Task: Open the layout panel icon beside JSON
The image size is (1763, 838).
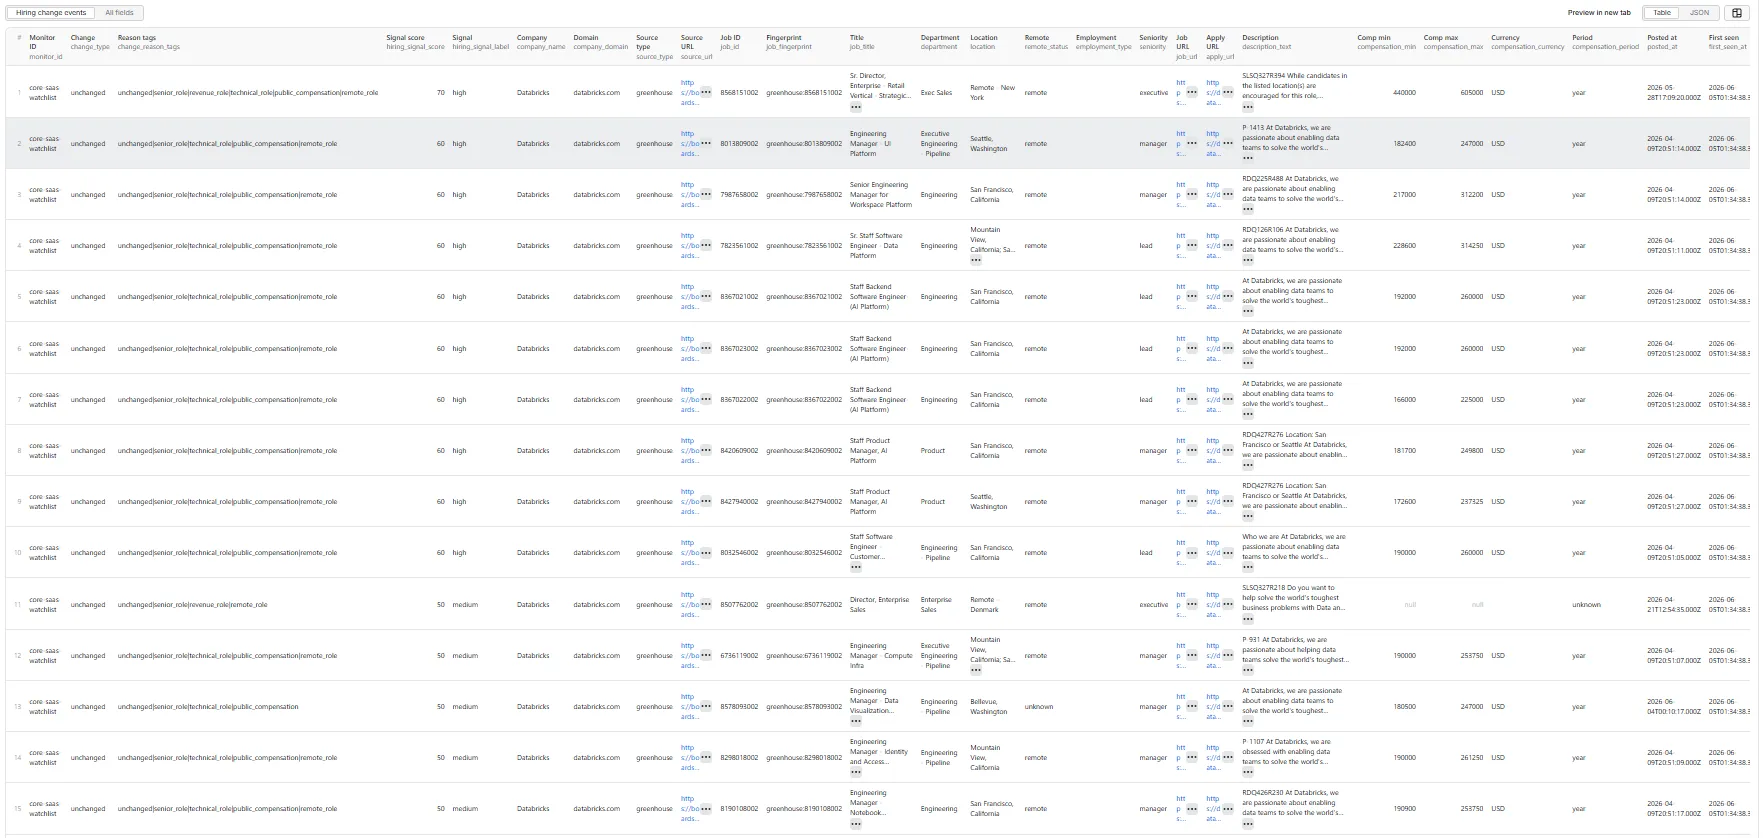Action: click(x=1737, y=13)
